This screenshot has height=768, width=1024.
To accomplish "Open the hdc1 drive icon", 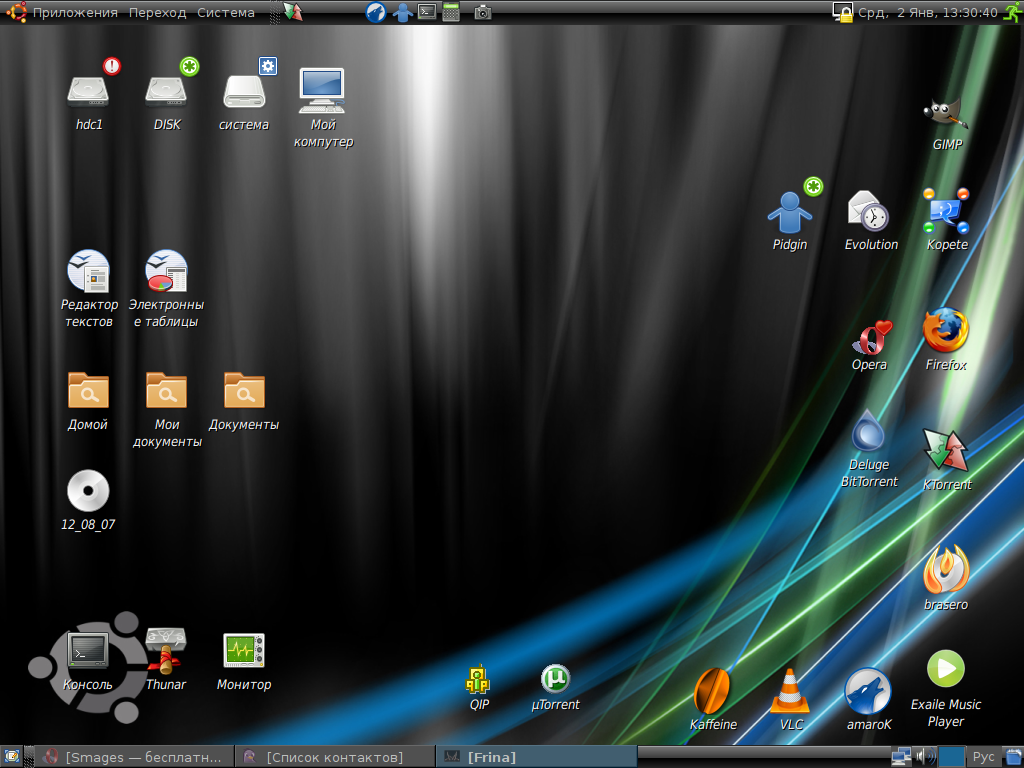I will click(x=88, y=91).
